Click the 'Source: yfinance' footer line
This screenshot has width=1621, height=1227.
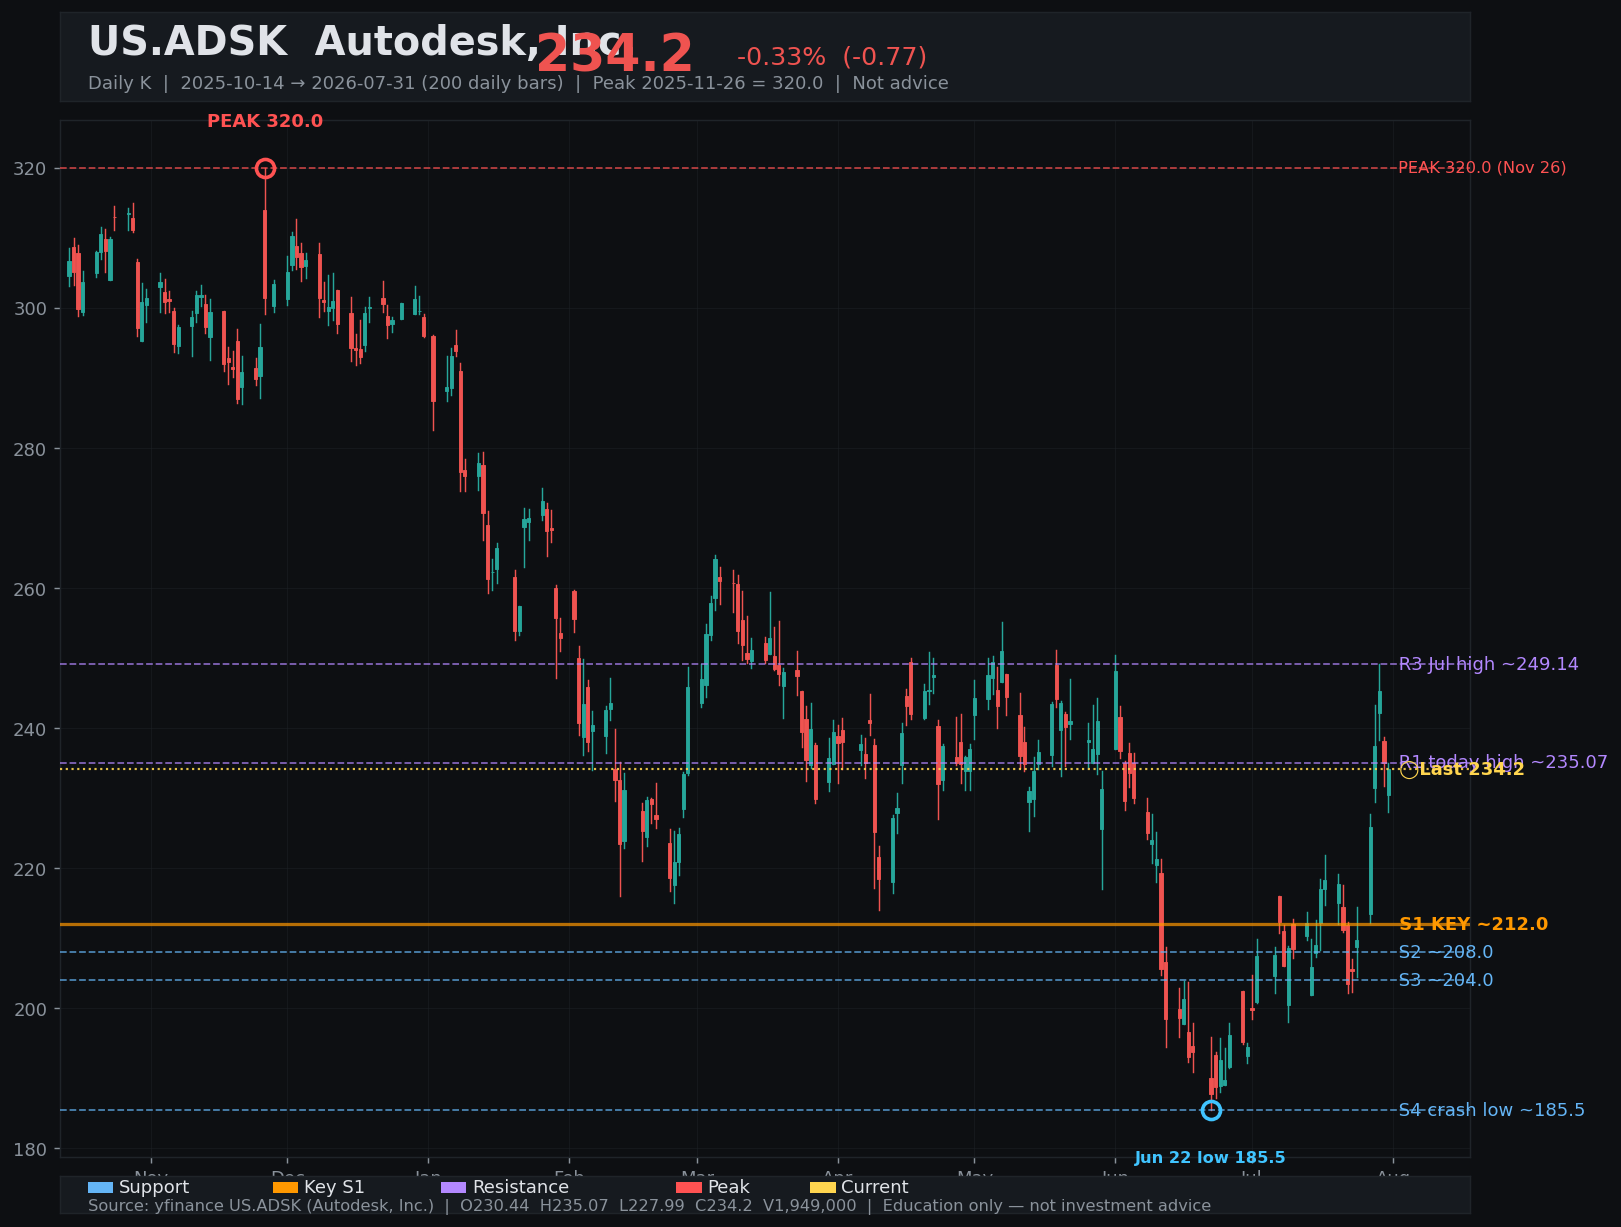[649, 1206]
